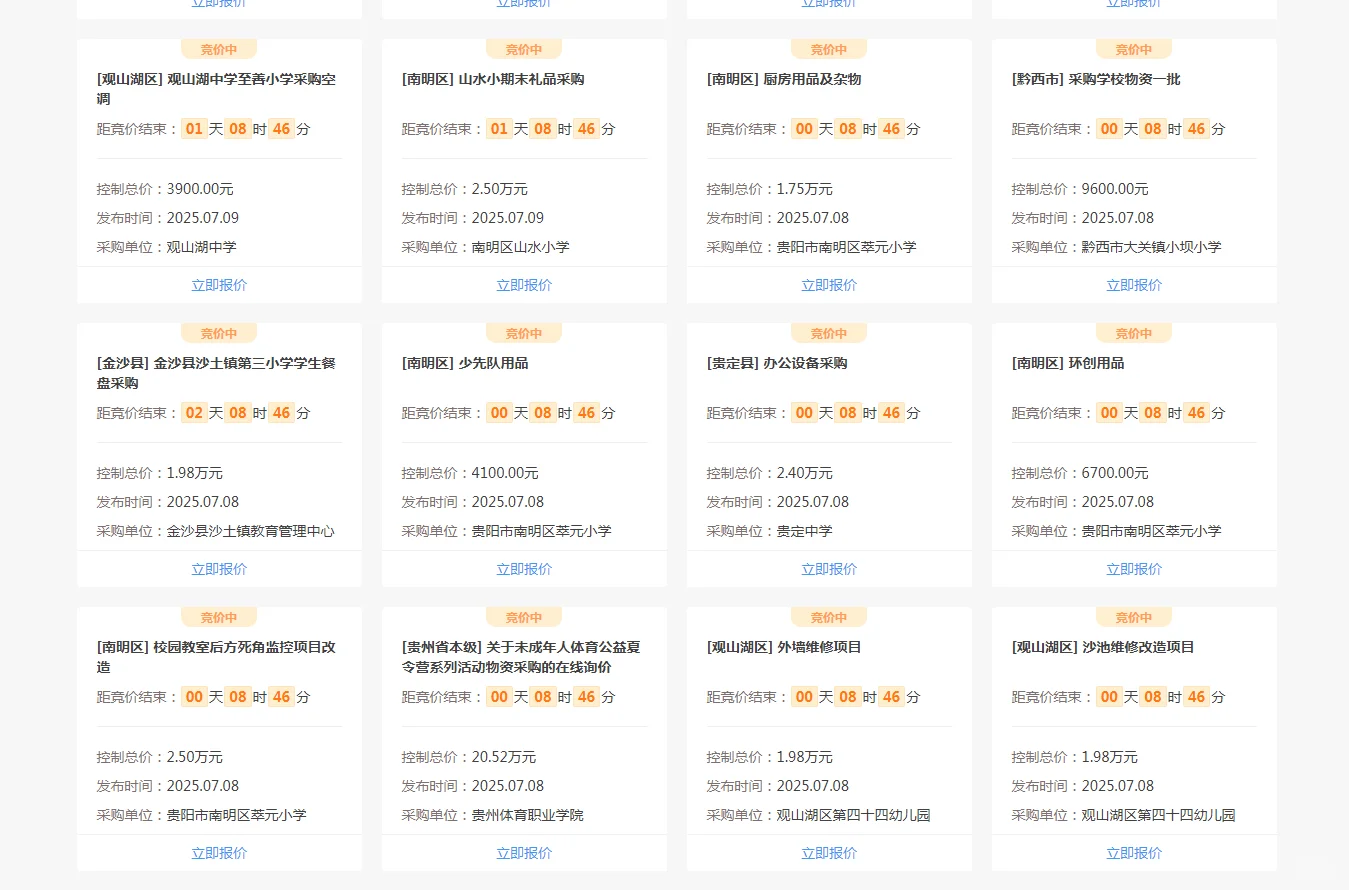Screen dimensions: 1349x890
Task: Click 立即报价 for 未成年人体育公益夏令营 inquiry
Action: [524, 853]
